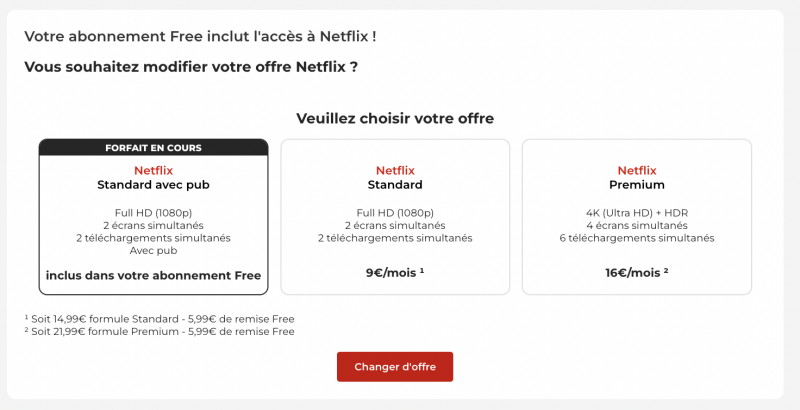Click the 21,99€ formule Premium footnote
The width and height of the screenshot is (800, 410).
tap(160, 331)
